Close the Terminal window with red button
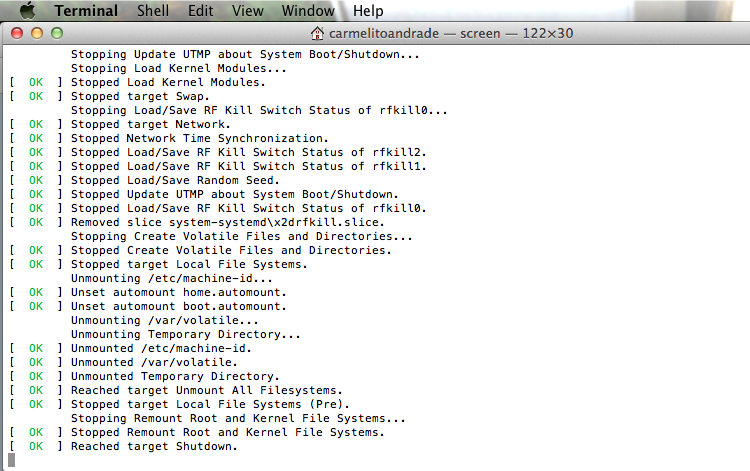 point(17,33)
